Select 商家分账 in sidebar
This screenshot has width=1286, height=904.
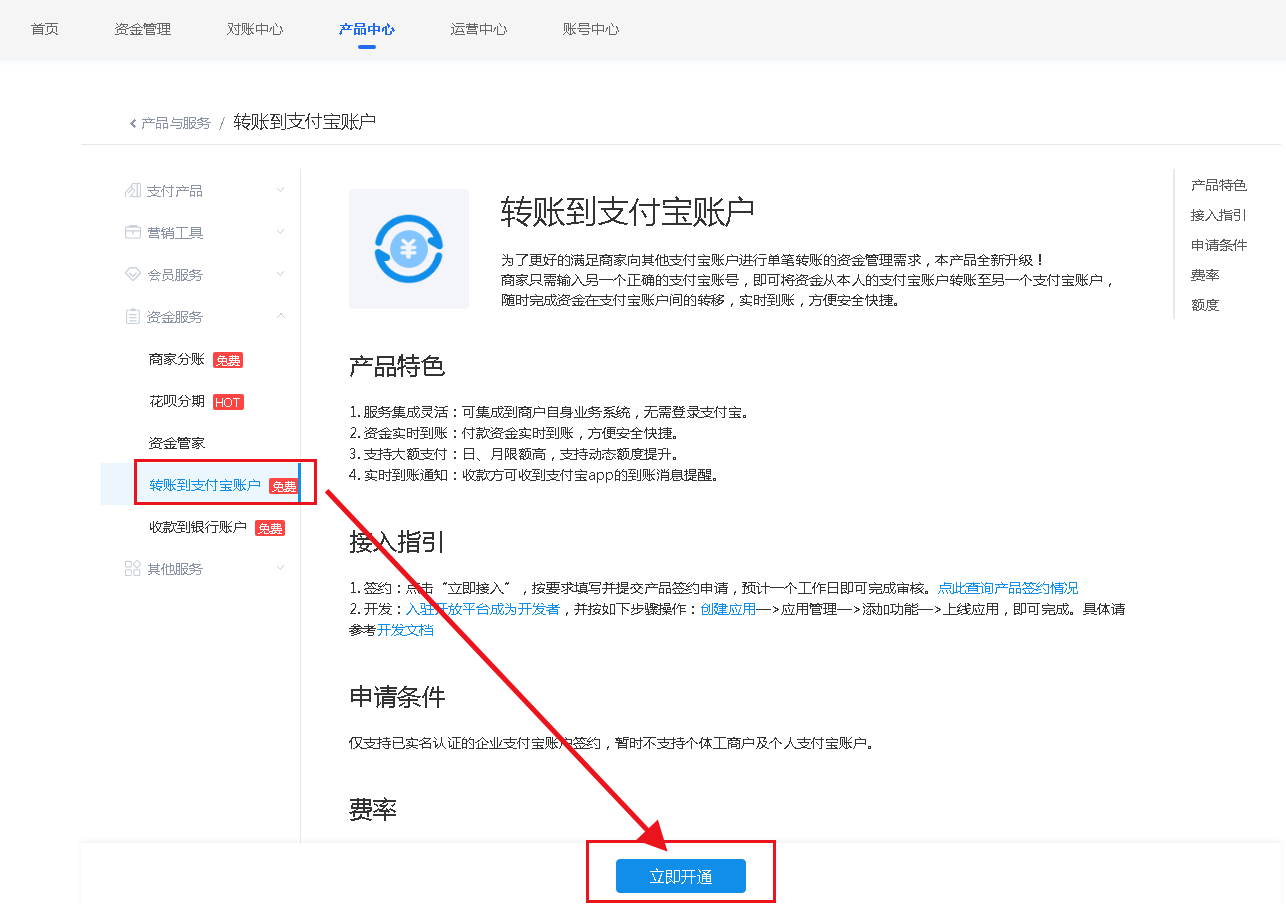pyautogui.click(x=177, y=359)
